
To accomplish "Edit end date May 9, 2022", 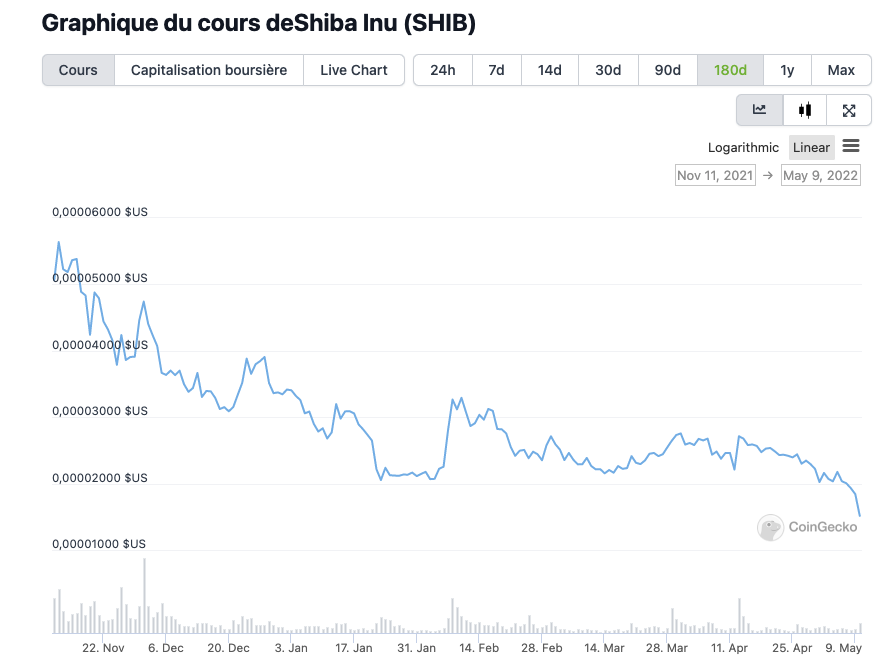I will pyautogui.click(x=820, y=176).
